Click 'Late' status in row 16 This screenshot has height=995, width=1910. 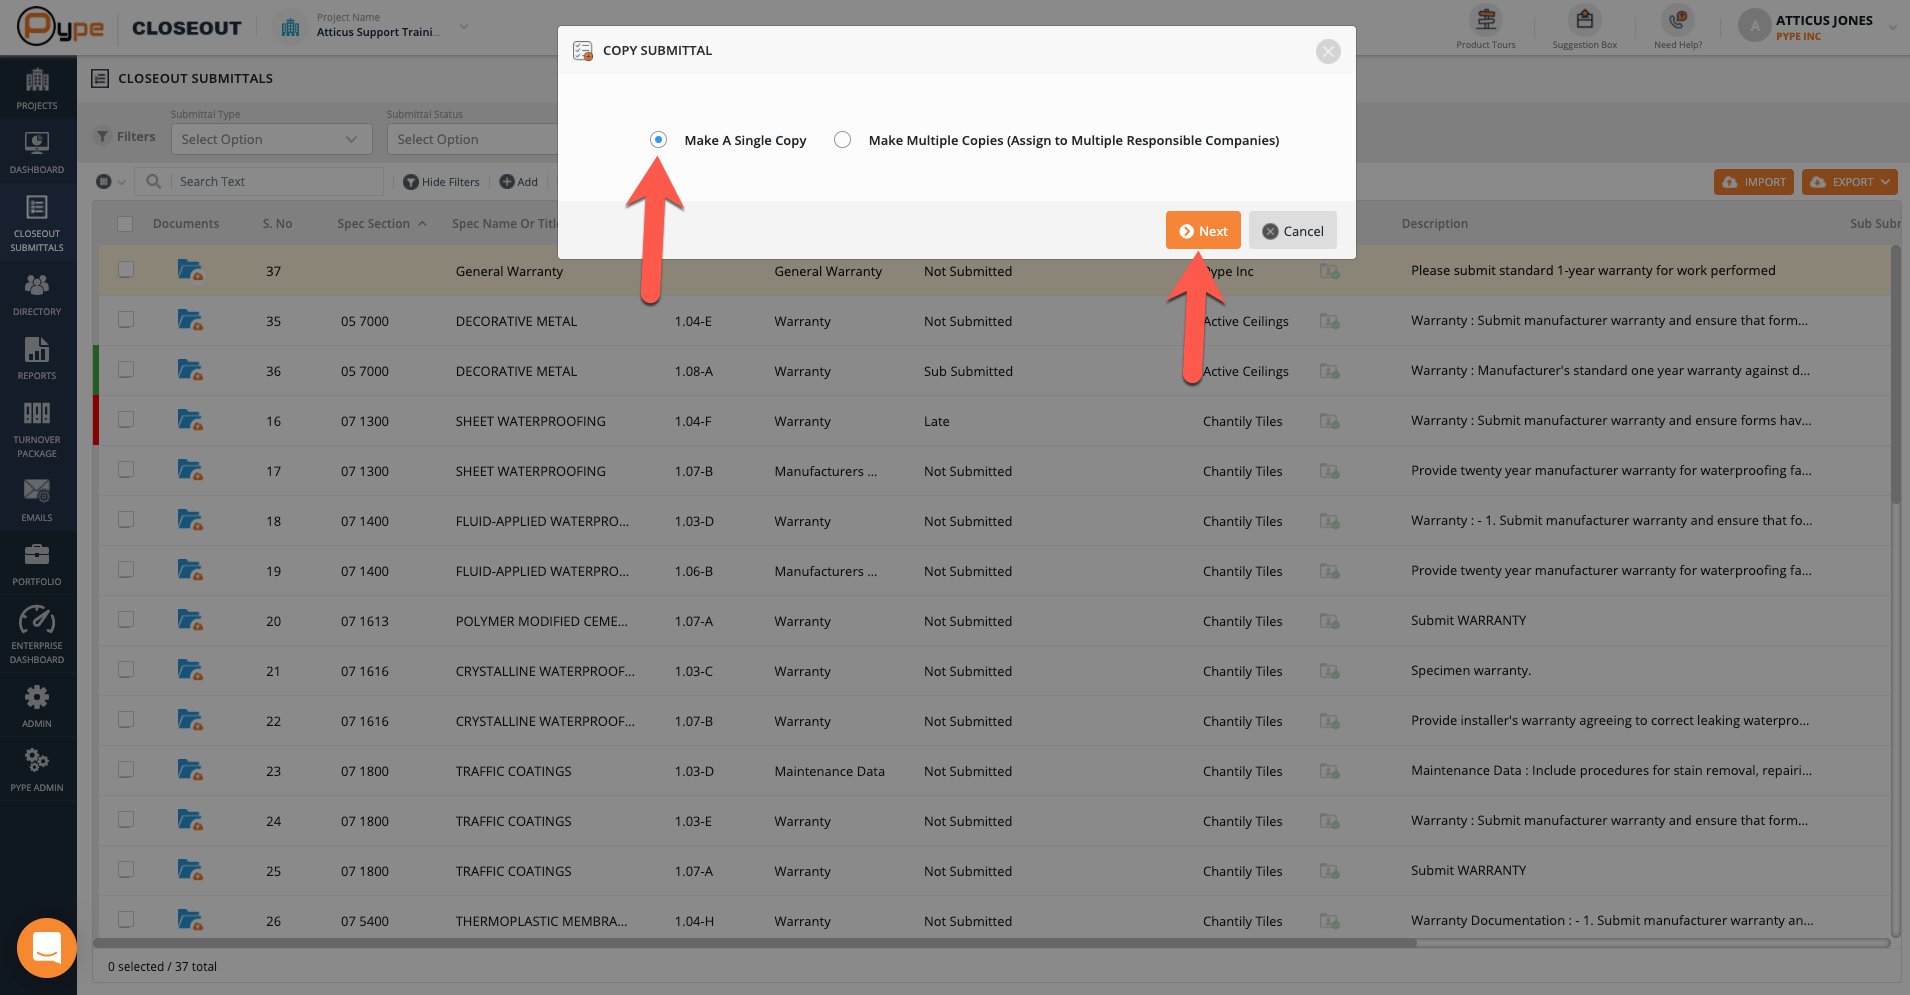point(937,421)
